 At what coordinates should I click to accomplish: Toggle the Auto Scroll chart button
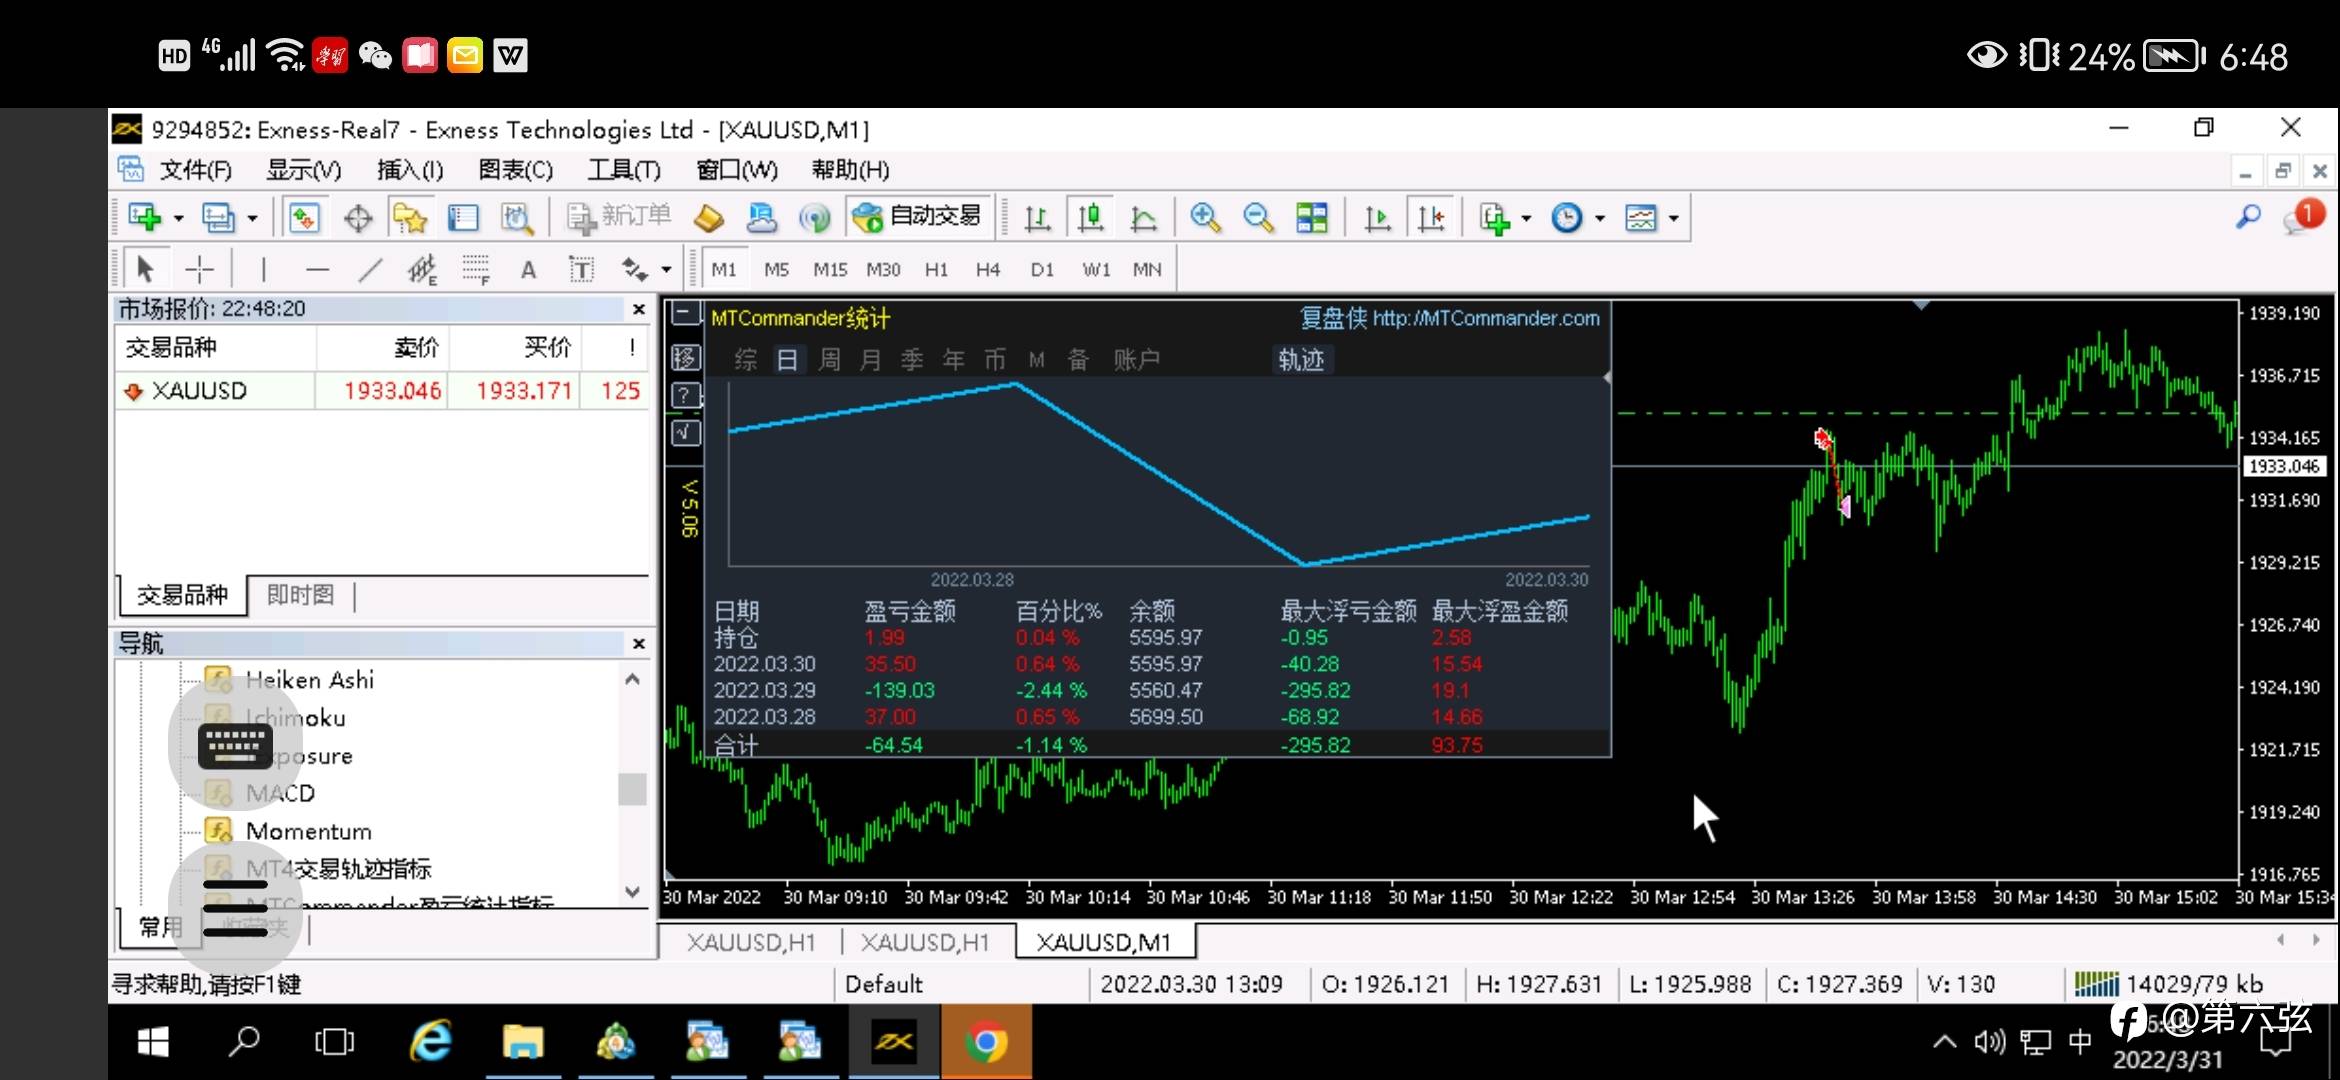coord(1378,218)
